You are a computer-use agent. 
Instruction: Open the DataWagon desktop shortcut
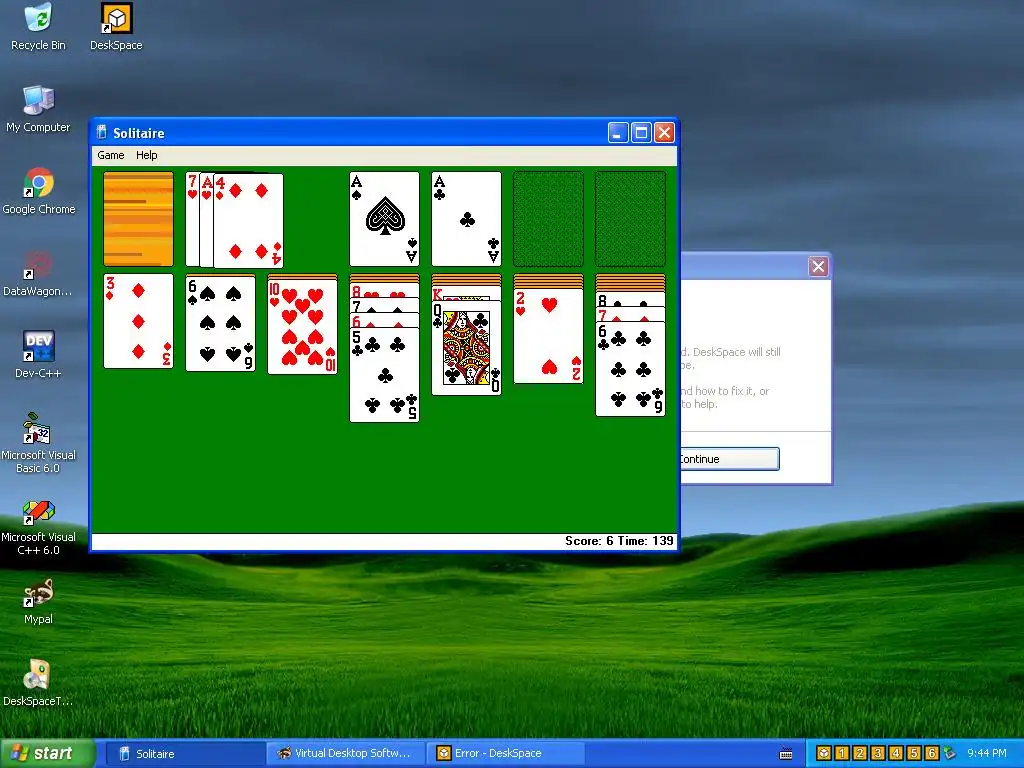39,273
